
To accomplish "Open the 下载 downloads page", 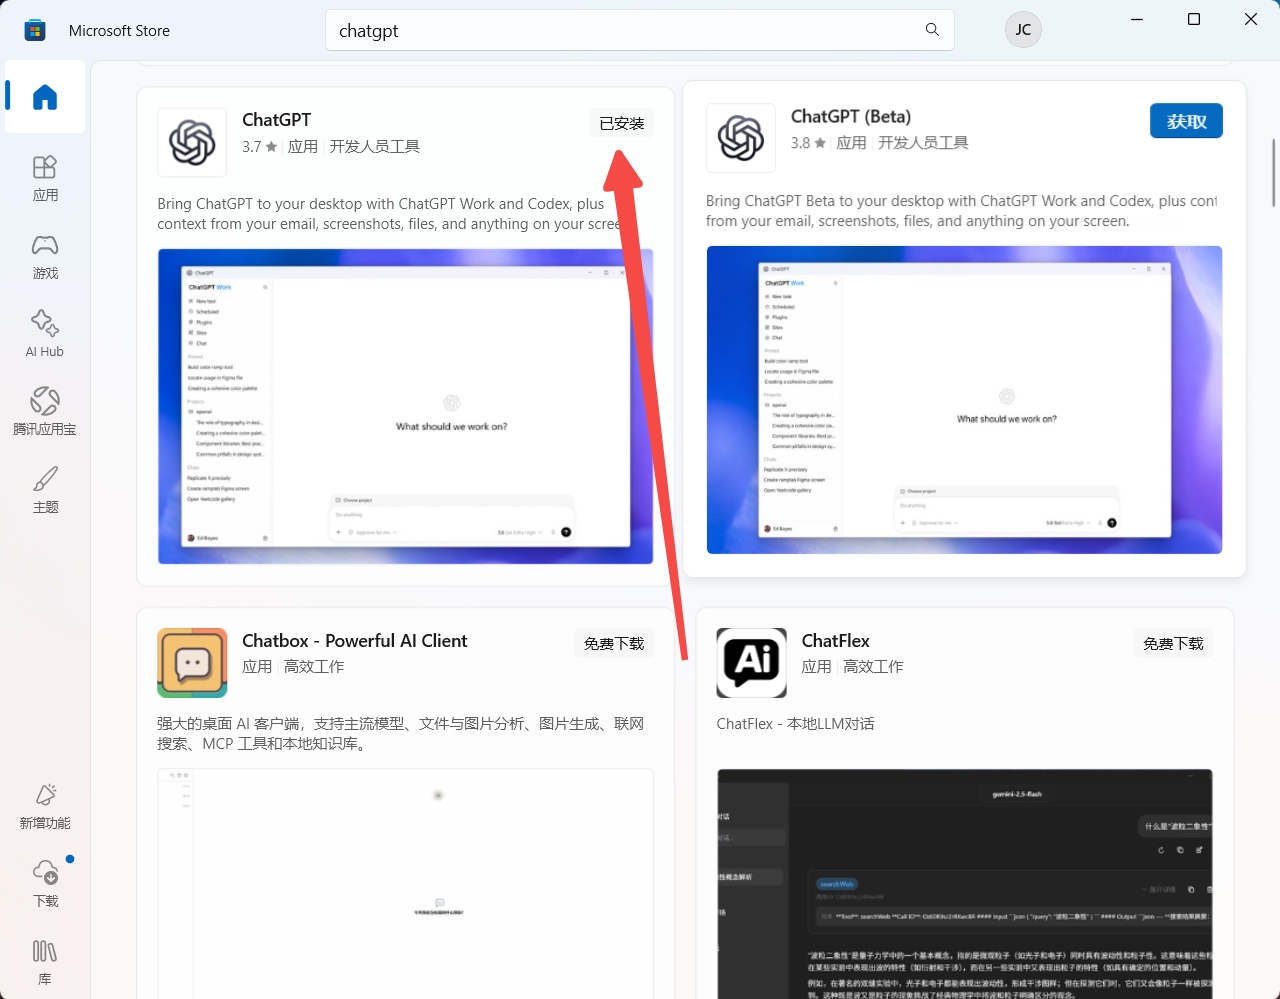I will click(45, 885).
